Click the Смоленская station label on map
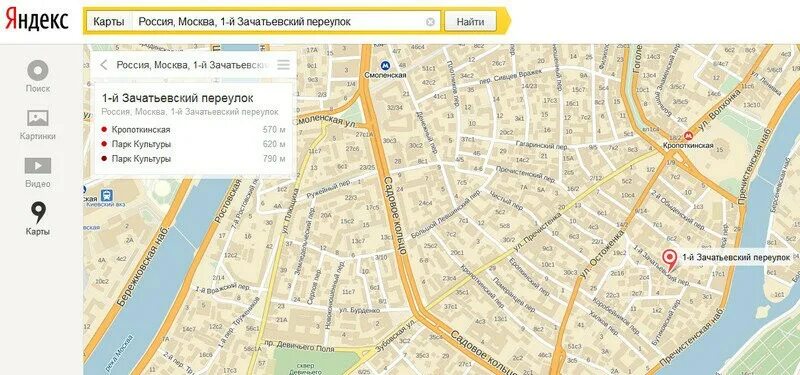The height and width of the screenshot is (375, 800). [386, 75]
